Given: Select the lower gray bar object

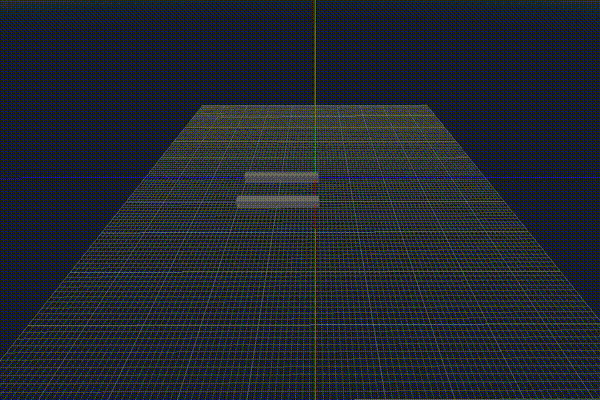Looking at the screenshot, I should pyautogui.click(x=278, y=202).
